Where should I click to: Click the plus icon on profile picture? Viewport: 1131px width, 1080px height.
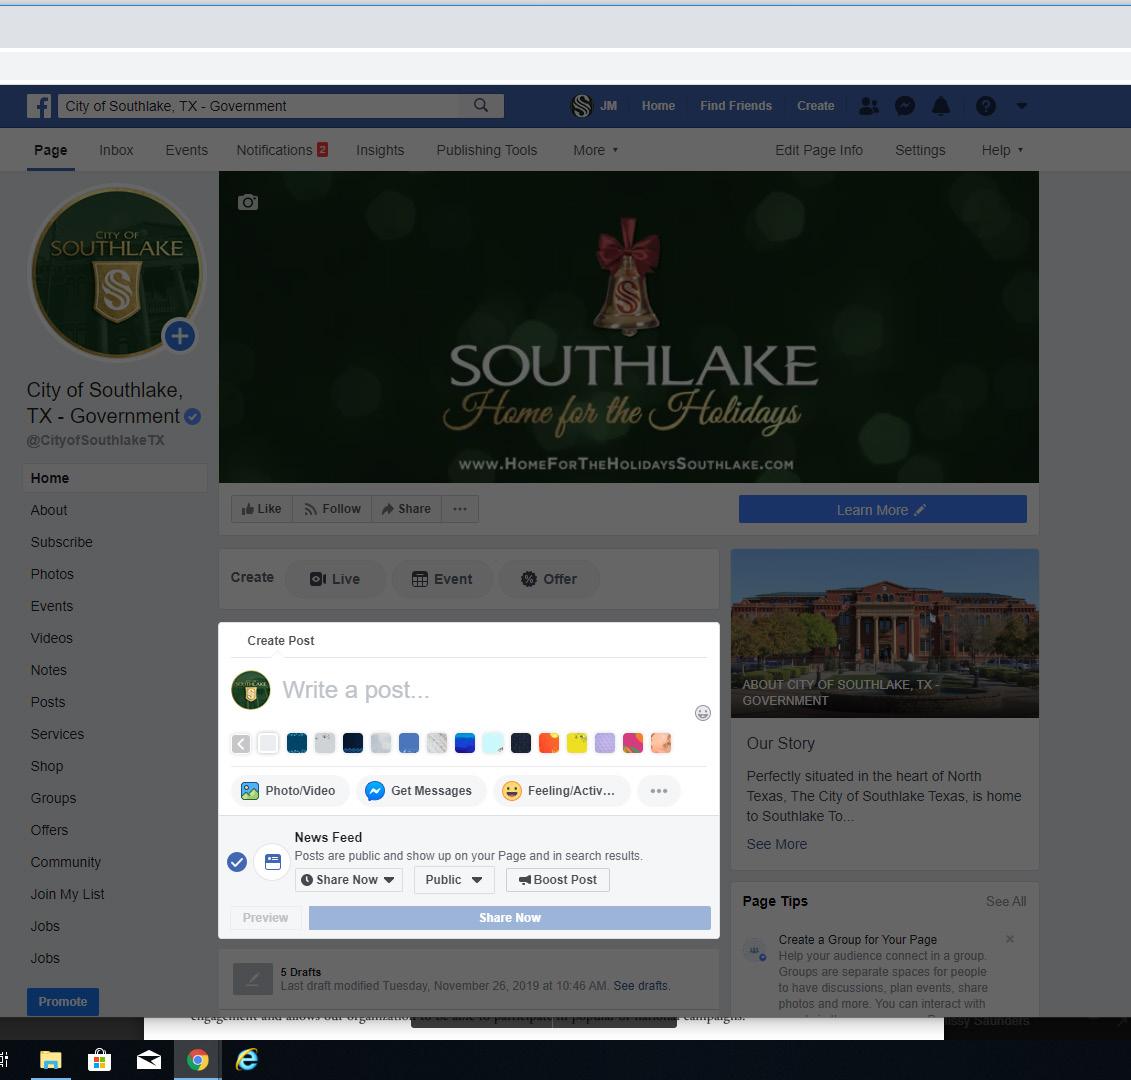(x=180, y=336)
